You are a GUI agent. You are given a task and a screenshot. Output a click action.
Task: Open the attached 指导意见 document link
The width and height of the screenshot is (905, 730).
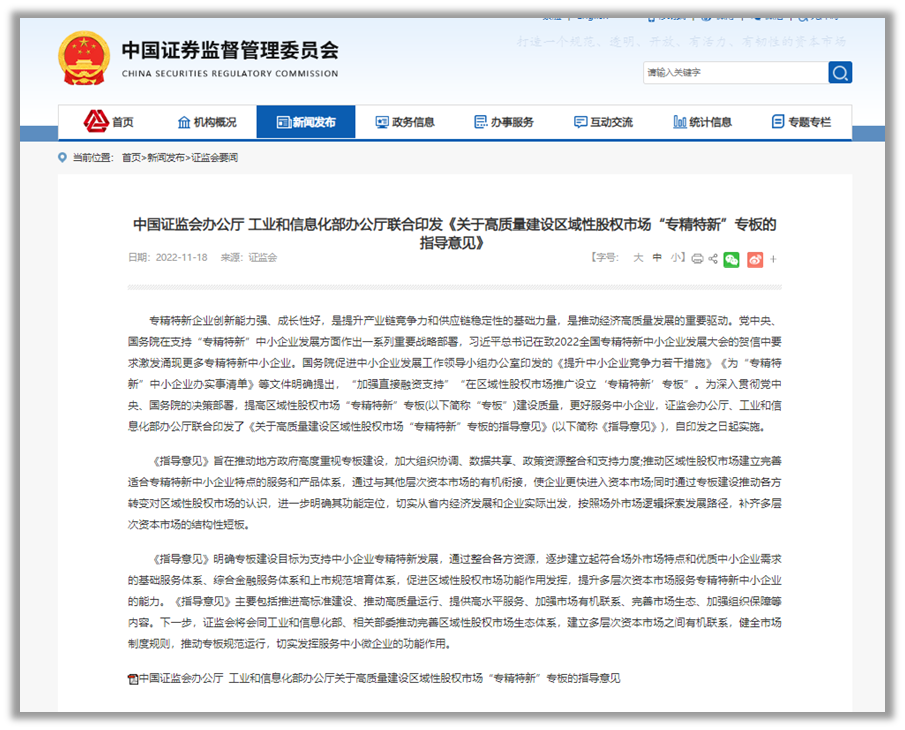pos(380,678)
